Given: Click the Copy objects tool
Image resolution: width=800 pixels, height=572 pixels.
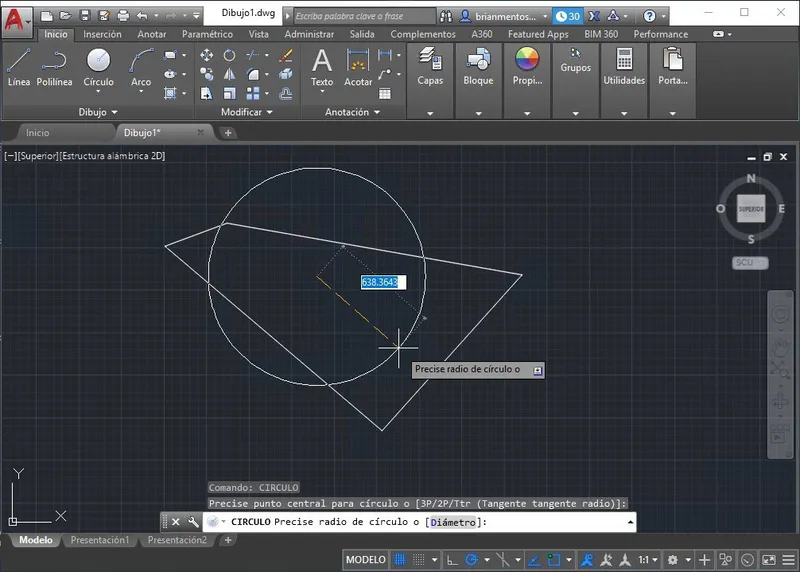Looking at the screenshot, I should 207,74.
